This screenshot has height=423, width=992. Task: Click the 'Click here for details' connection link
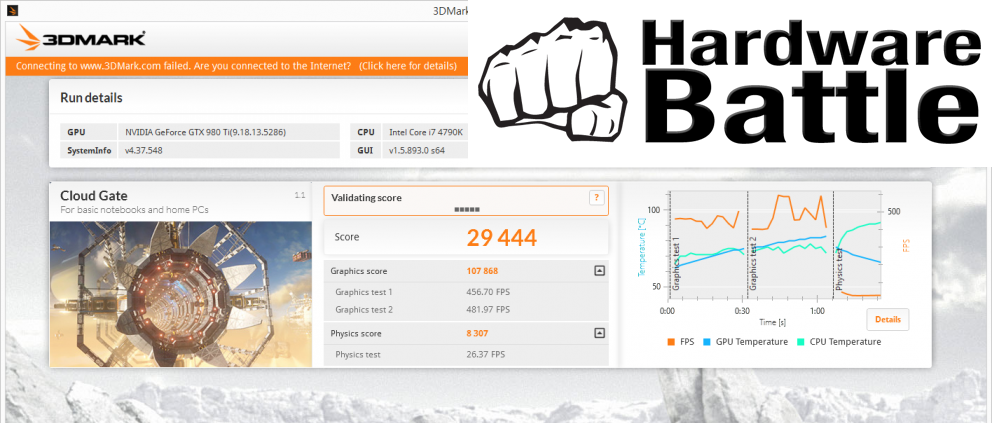(x=409, y=66)
